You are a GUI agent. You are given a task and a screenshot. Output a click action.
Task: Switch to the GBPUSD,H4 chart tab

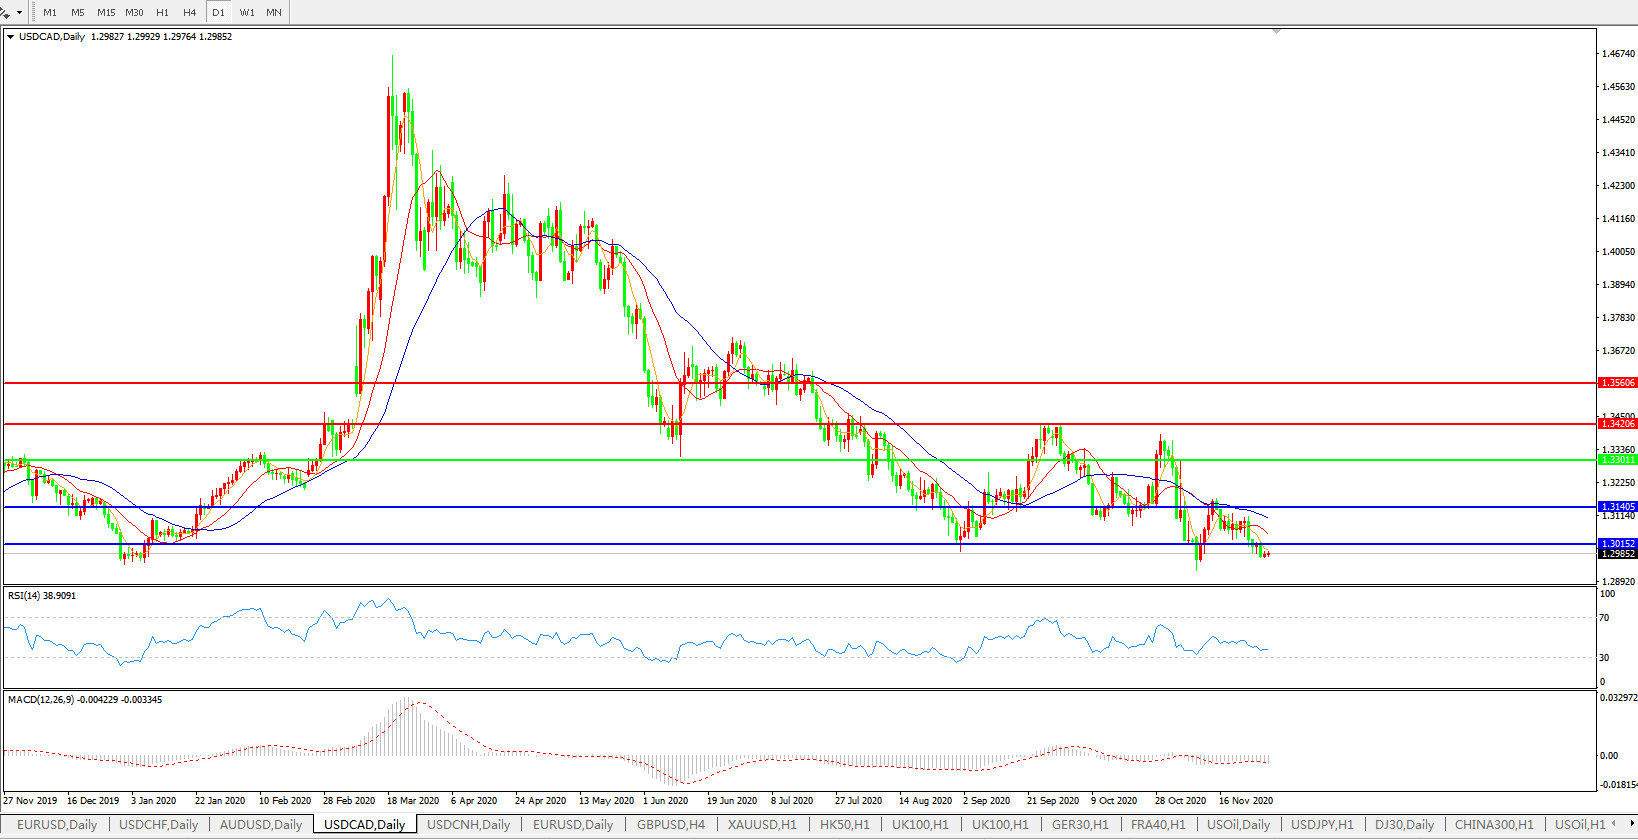tap(671, 825)
